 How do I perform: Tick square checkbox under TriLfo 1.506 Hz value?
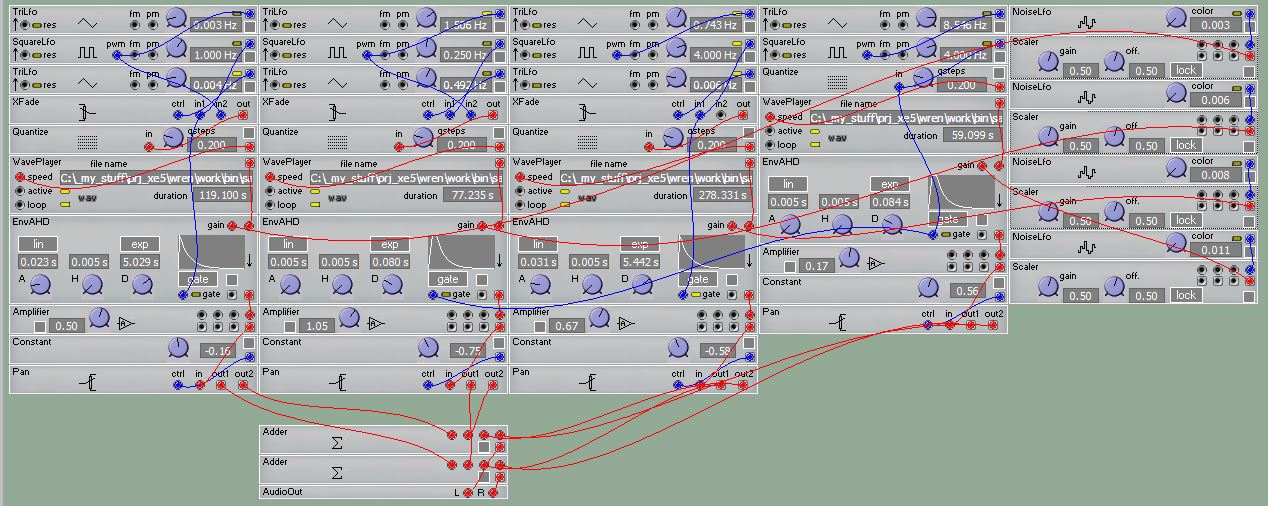click(499, 27)
